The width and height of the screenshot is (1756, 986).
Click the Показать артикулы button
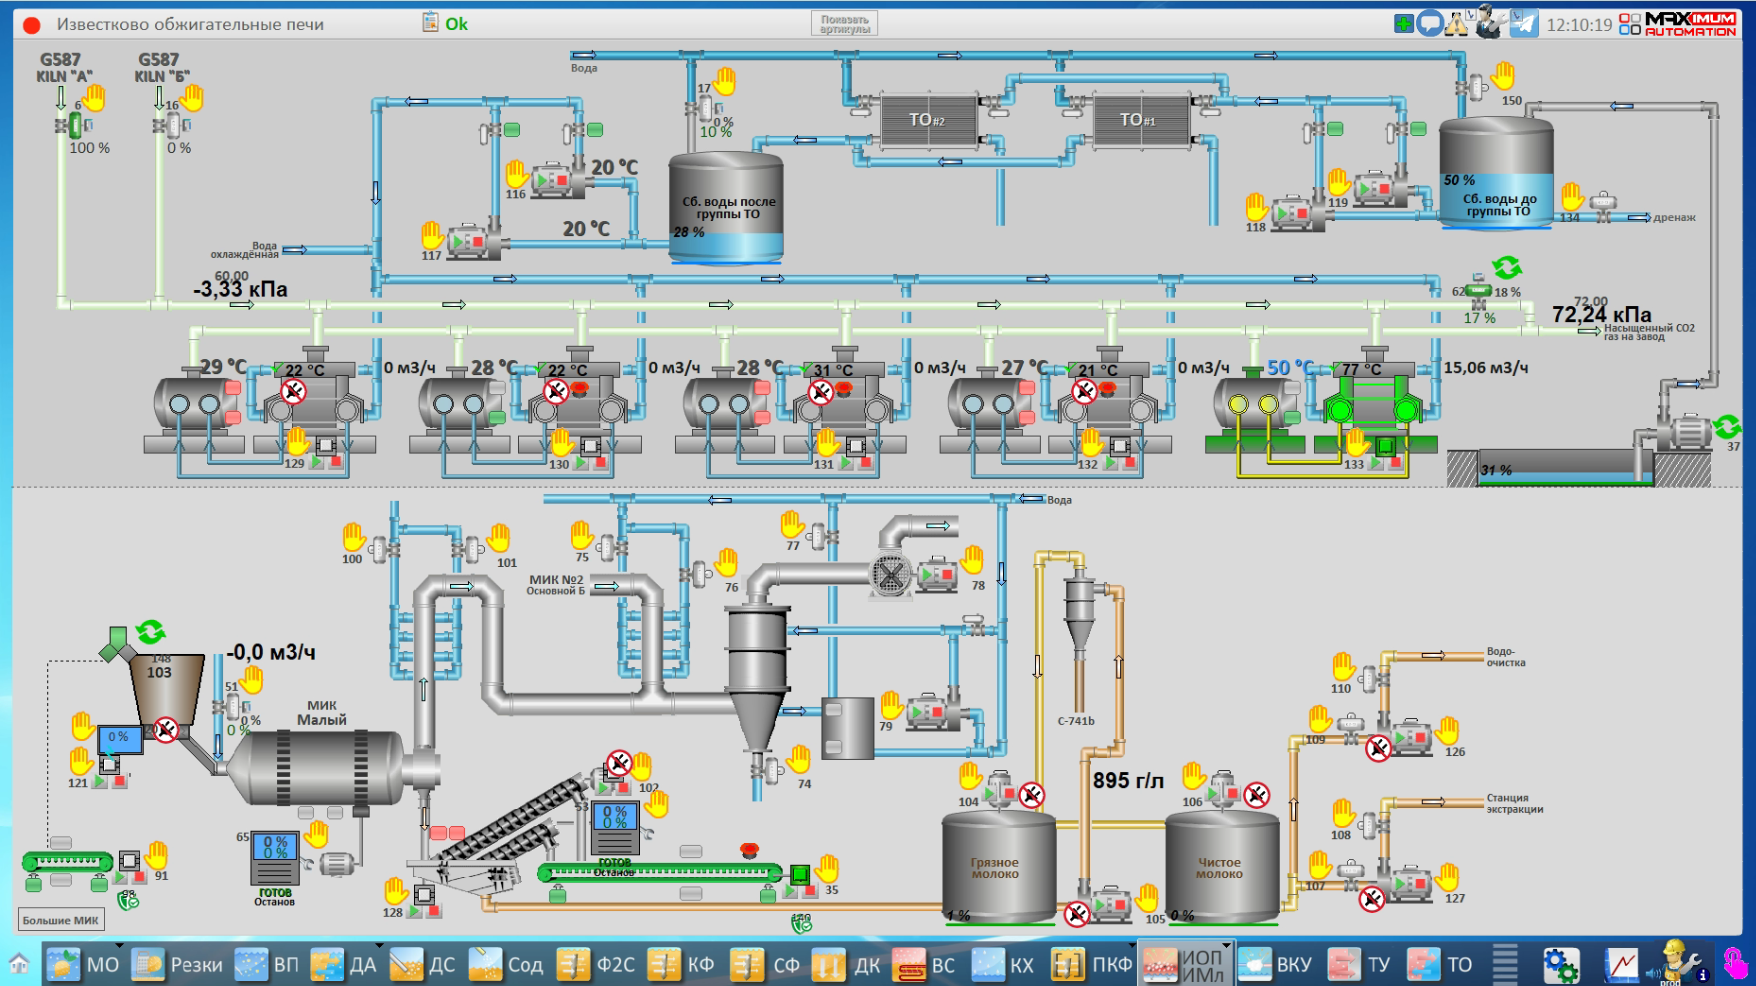(844, 24)
